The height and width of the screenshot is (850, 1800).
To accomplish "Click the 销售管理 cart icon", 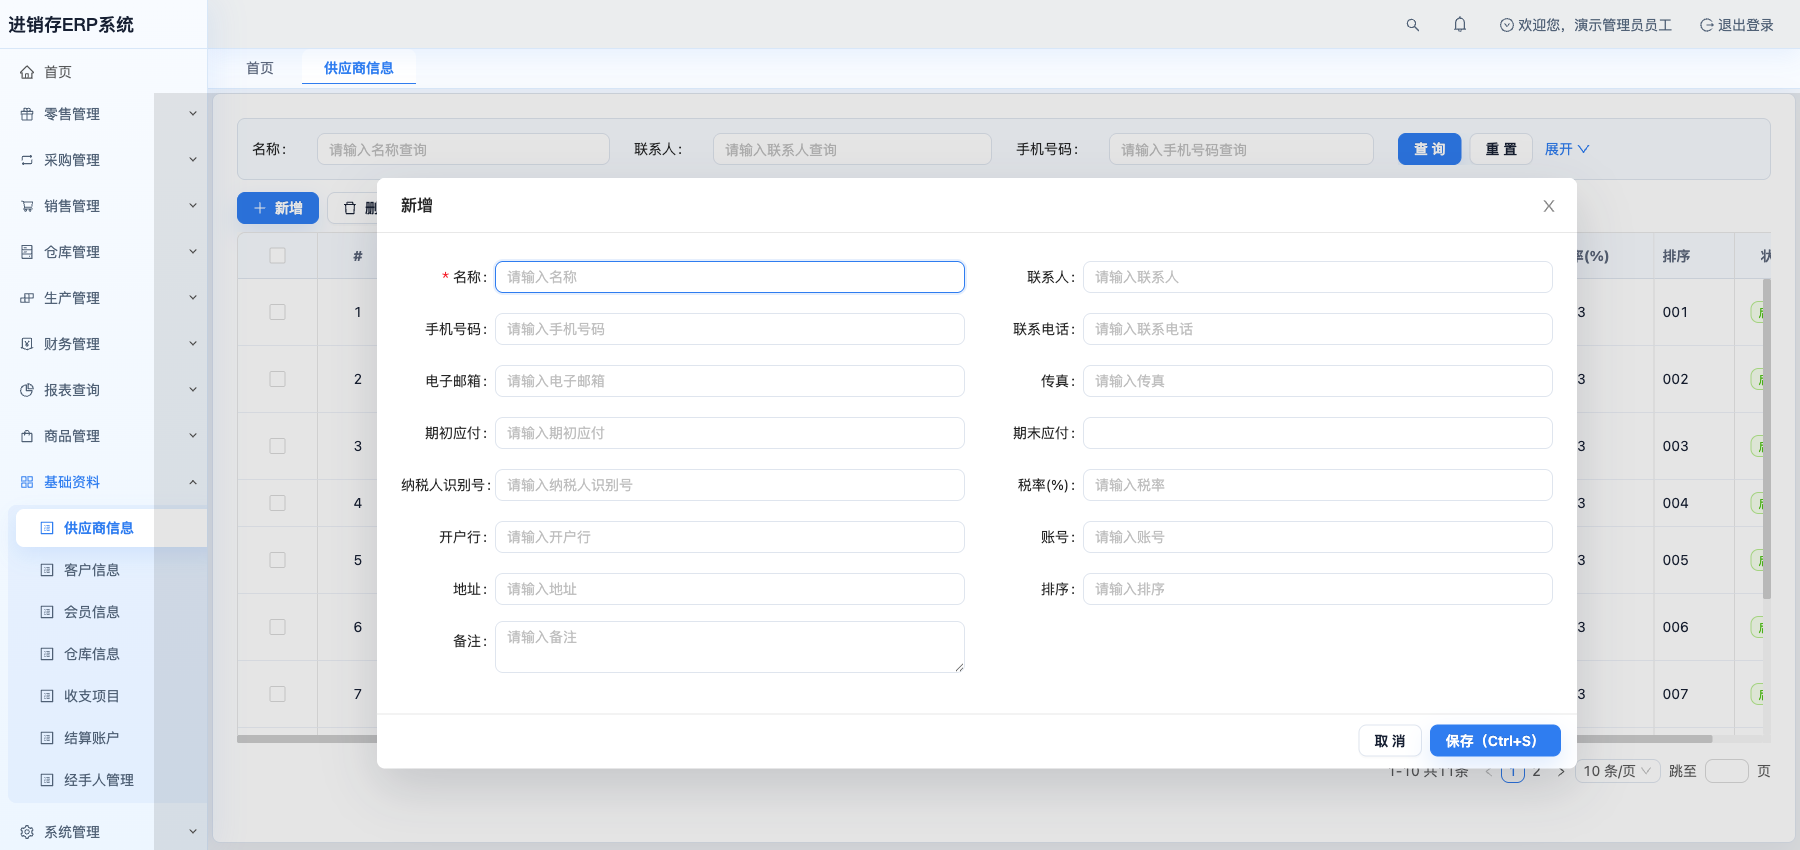I will click(27, 206).
